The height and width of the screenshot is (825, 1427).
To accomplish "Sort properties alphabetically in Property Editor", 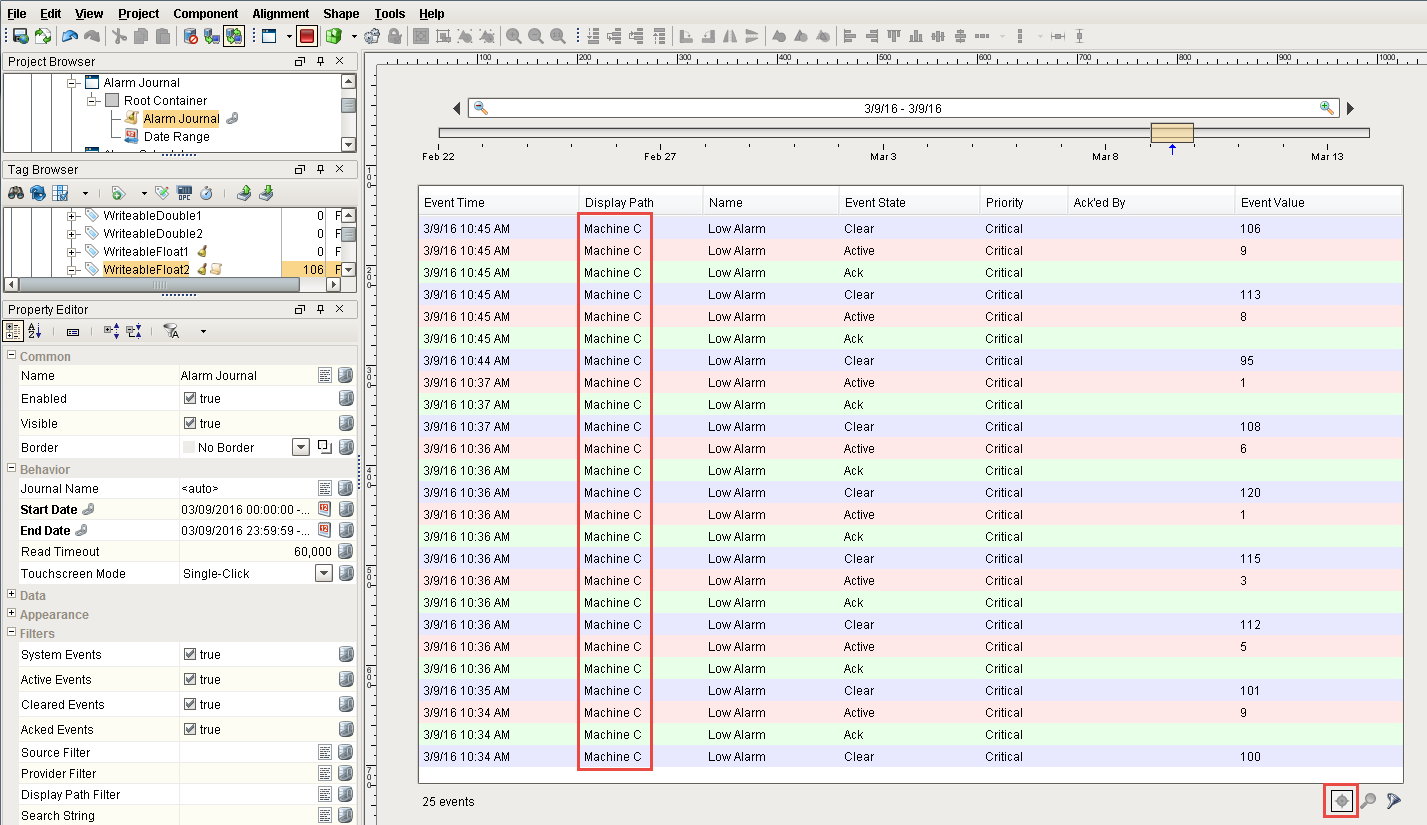I will click(x=35, y=331).
